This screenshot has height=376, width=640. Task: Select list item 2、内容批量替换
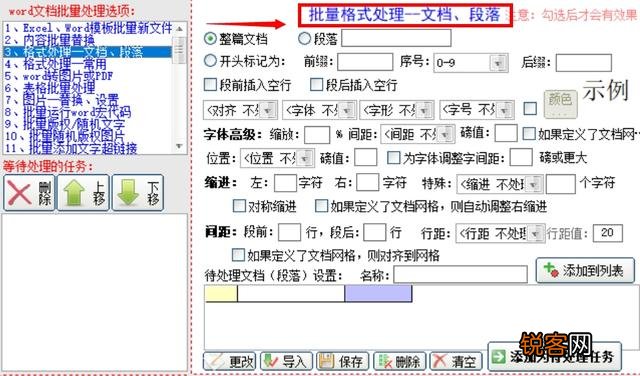(50, 40)
